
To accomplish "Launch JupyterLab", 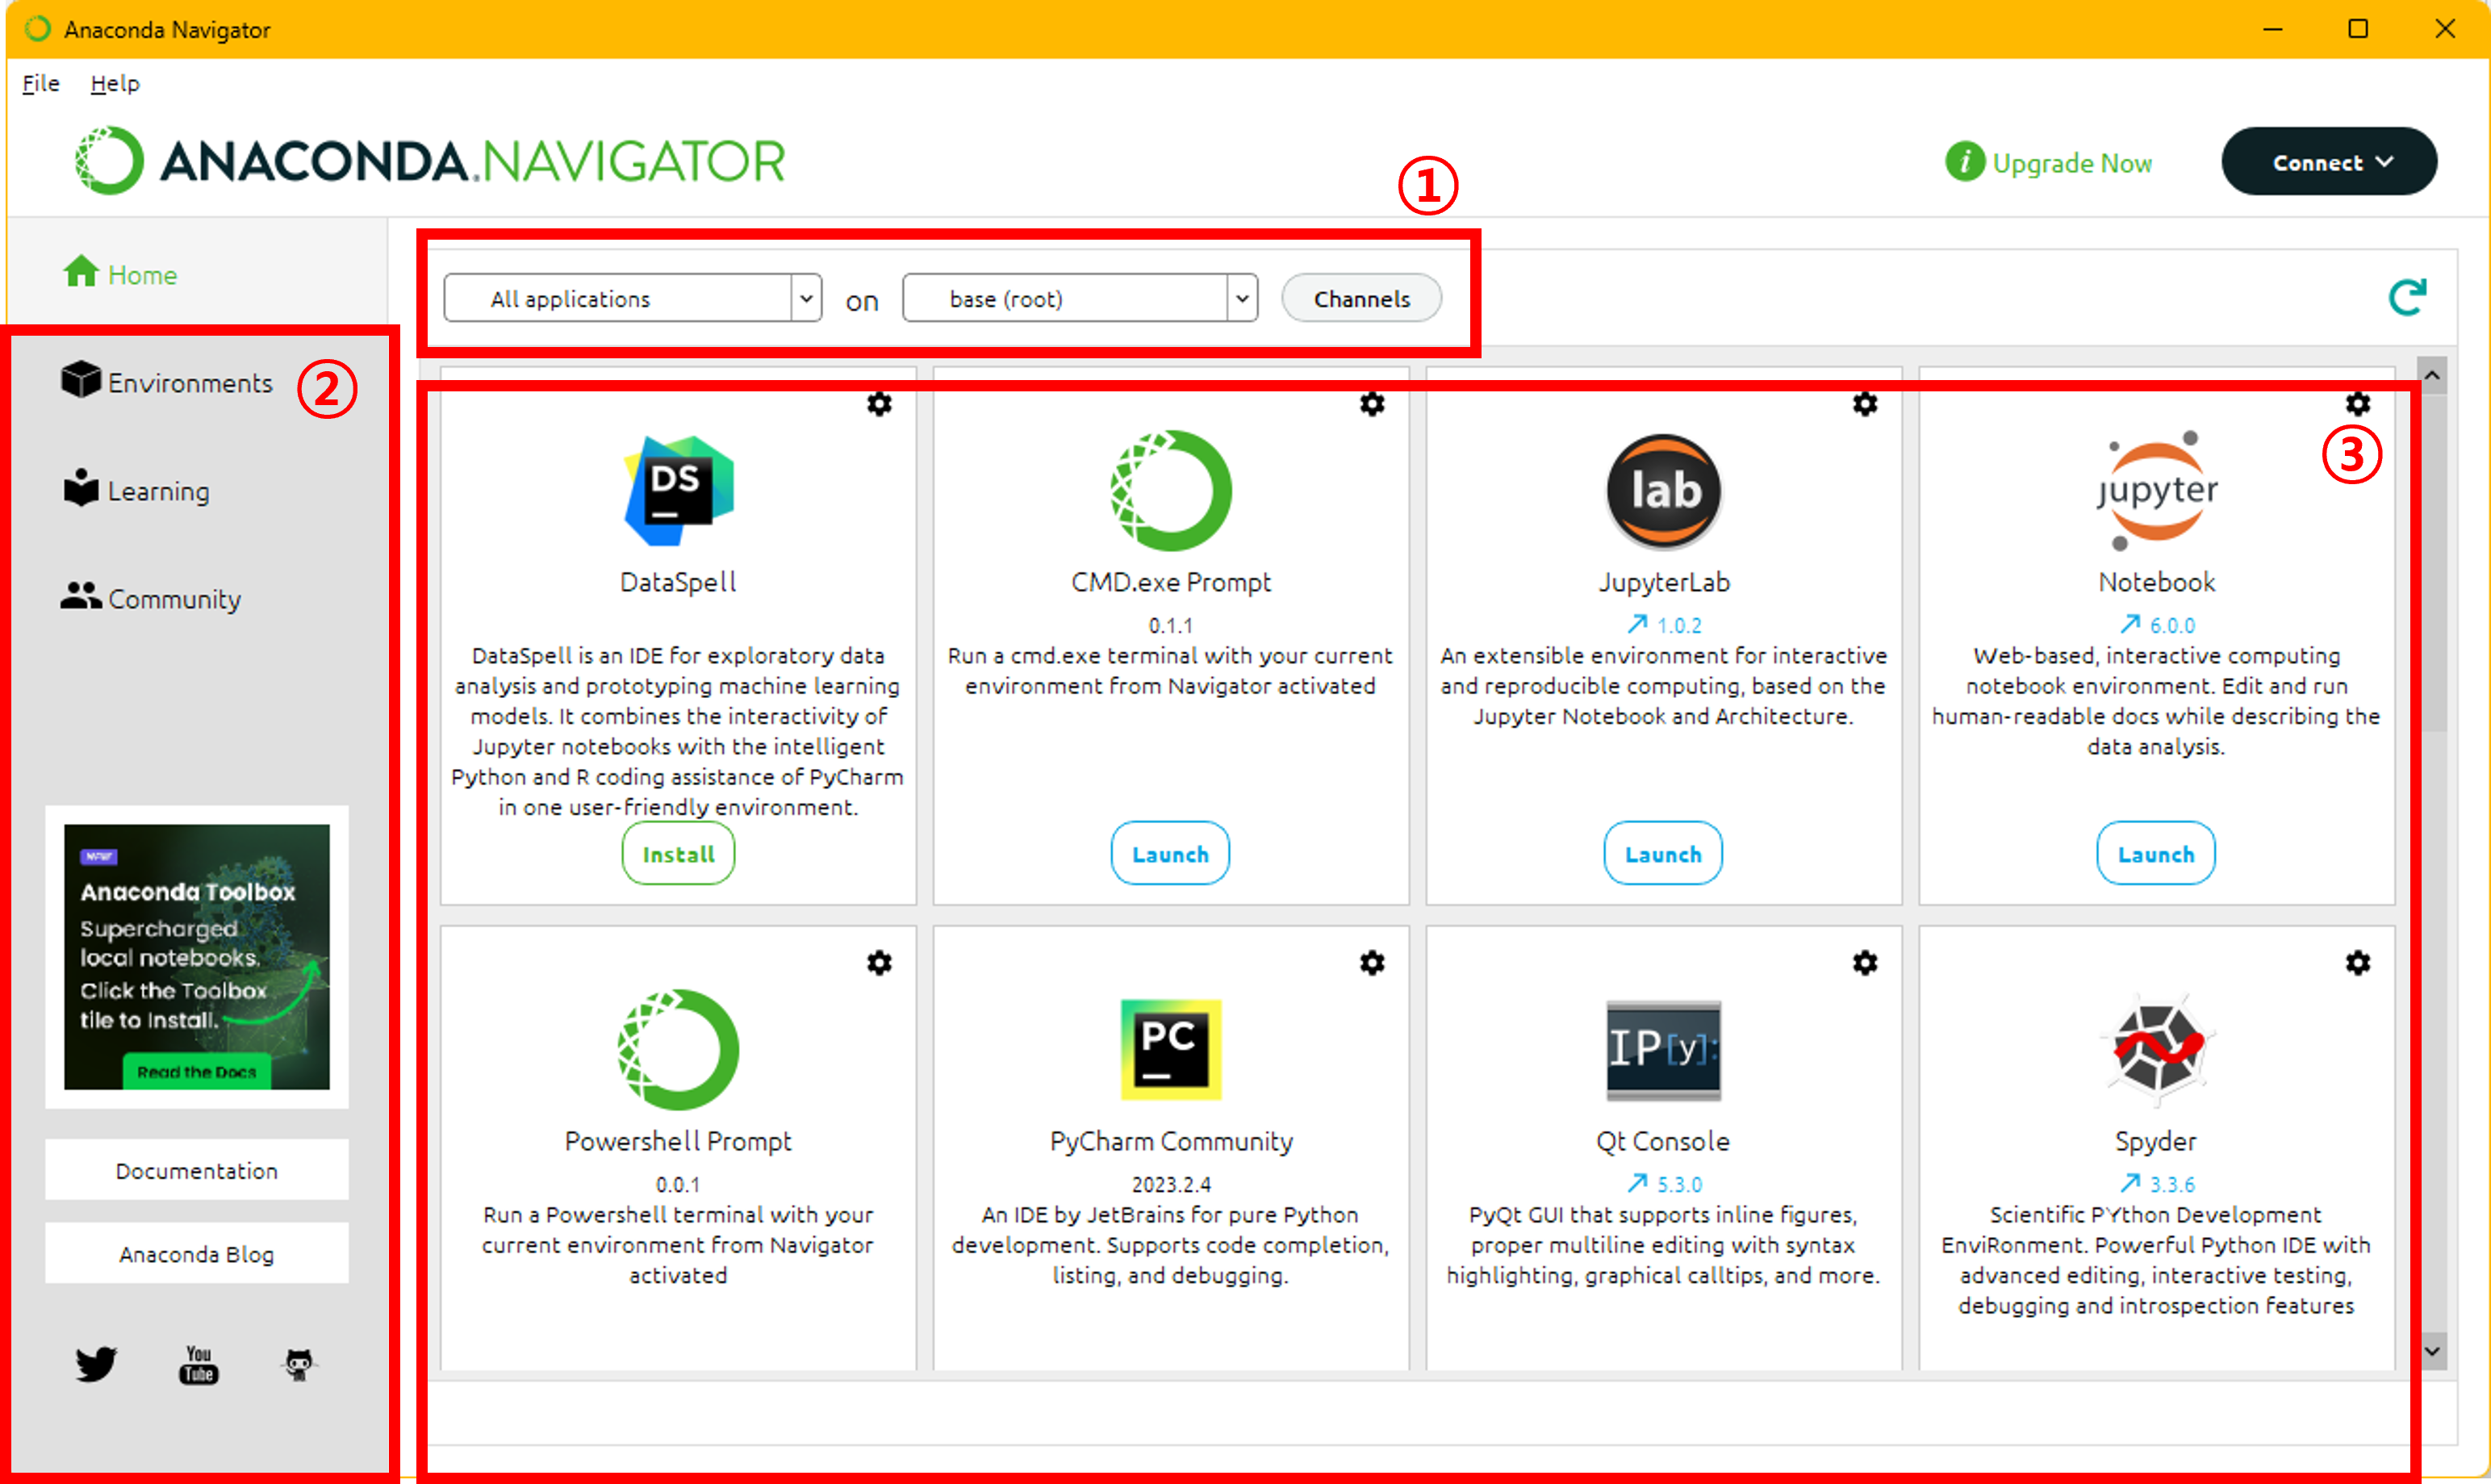I will tap(1663, 854).
